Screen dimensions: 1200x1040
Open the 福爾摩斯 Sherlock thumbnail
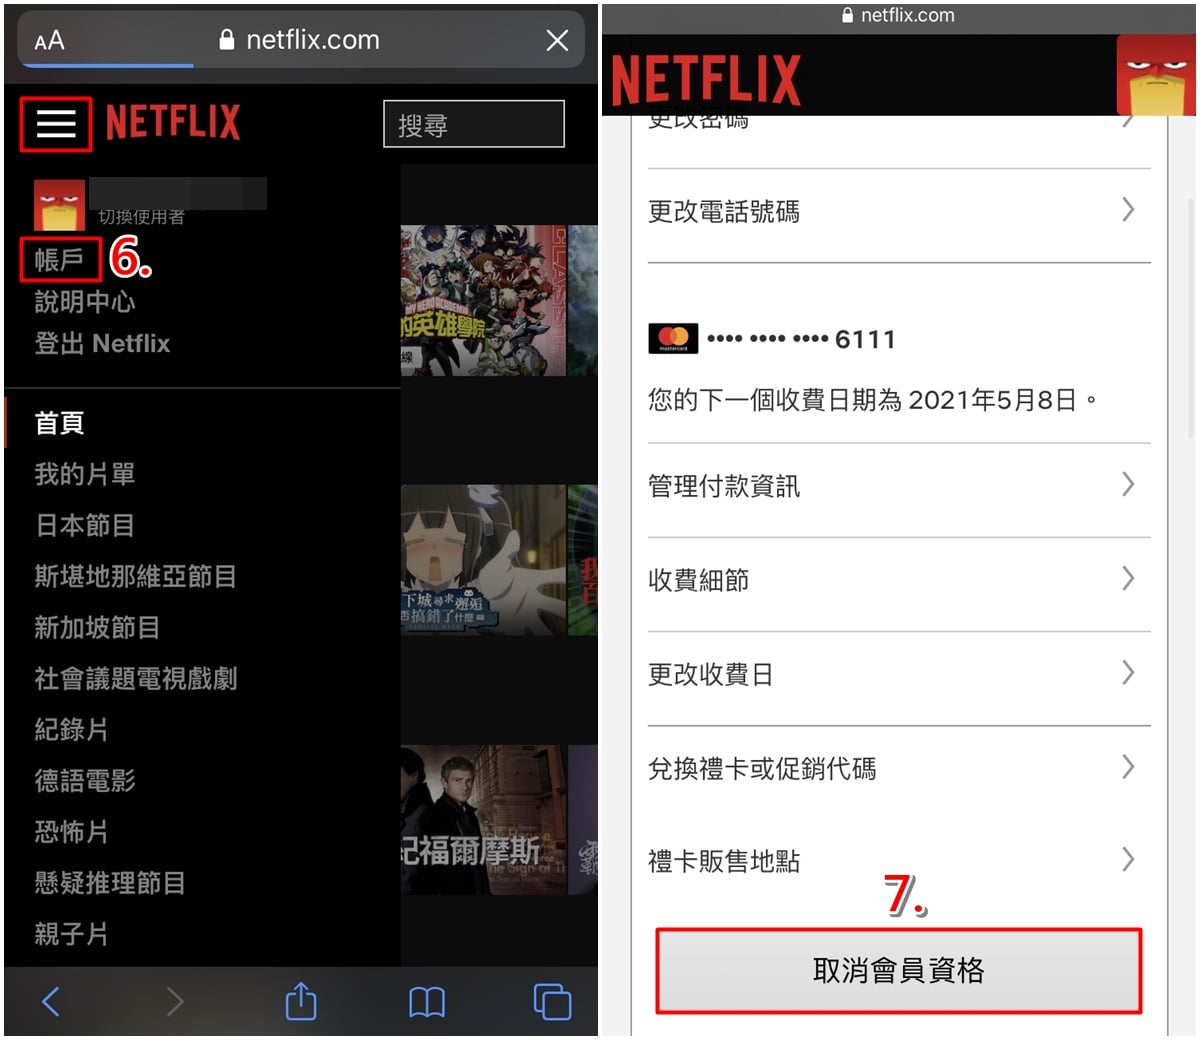point(483,820)
